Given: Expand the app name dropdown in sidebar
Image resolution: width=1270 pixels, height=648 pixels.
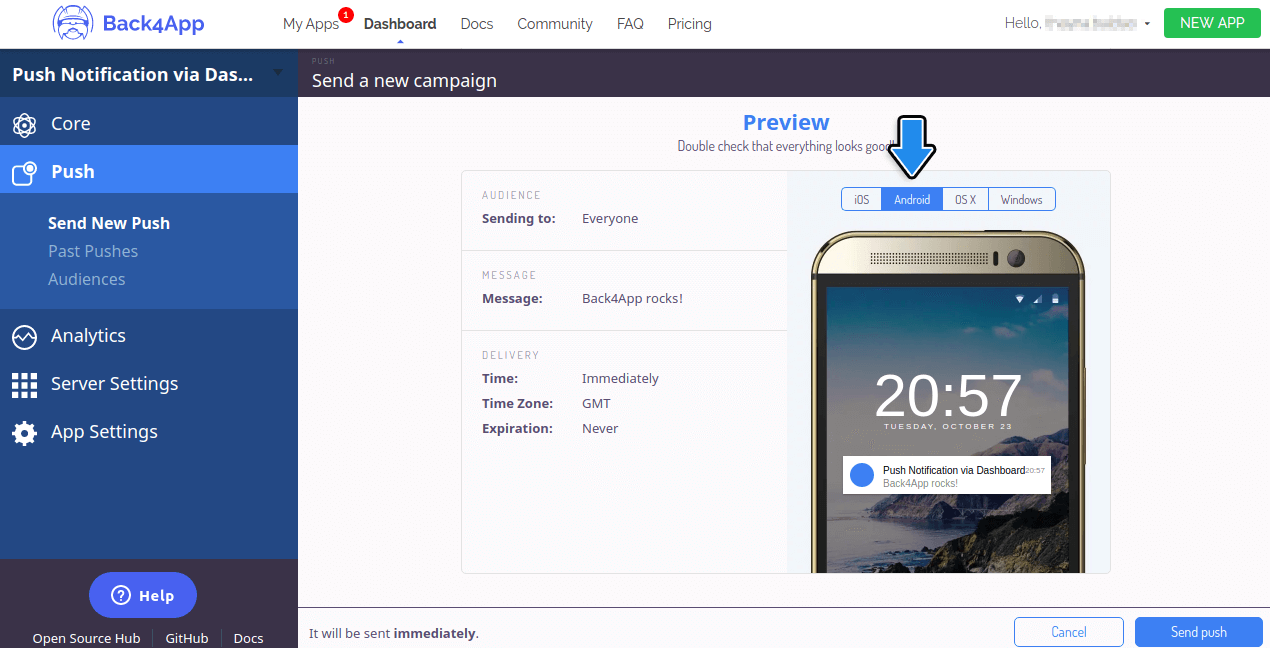Looking at the screenshot, I should pos(278,72).
